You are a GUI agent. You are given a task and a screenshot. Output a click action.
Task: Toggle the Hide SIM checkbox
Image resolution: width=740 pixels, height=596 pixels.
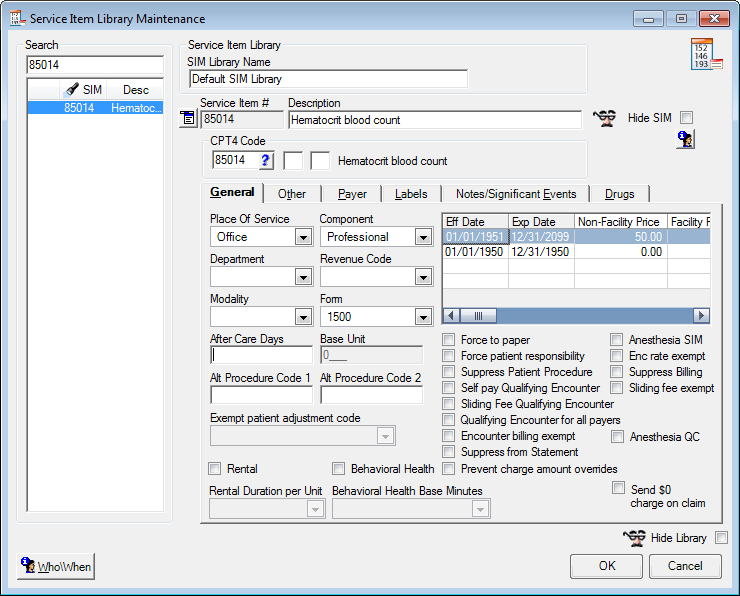pos(687,118)
